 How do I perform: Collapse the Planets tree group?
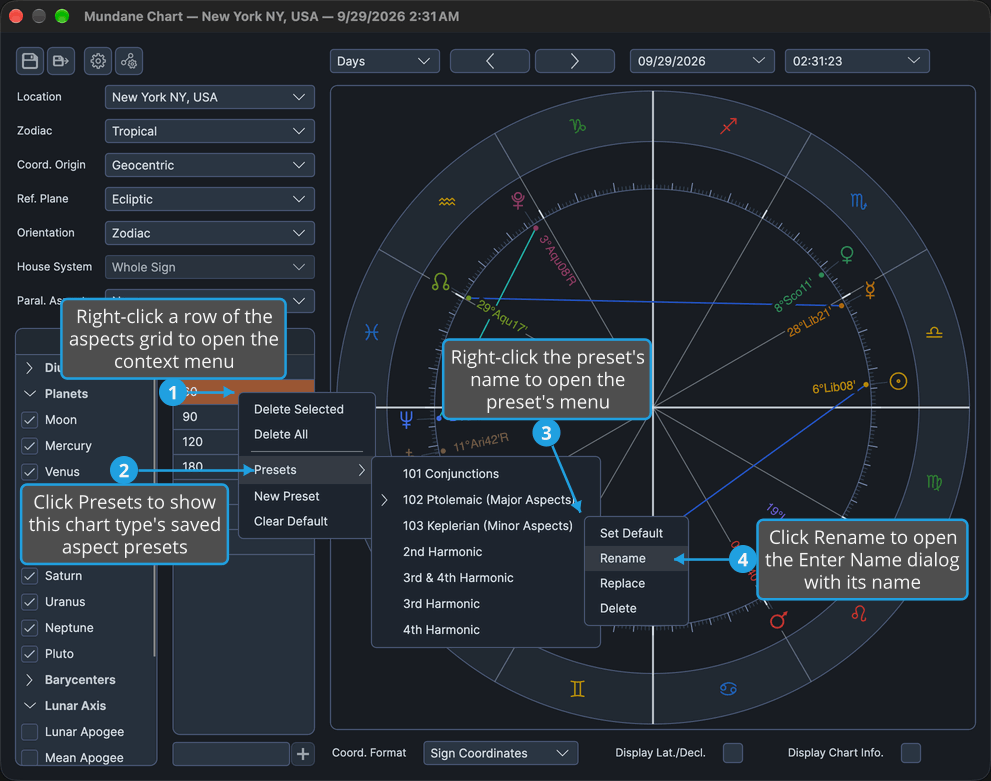[29, 394]
